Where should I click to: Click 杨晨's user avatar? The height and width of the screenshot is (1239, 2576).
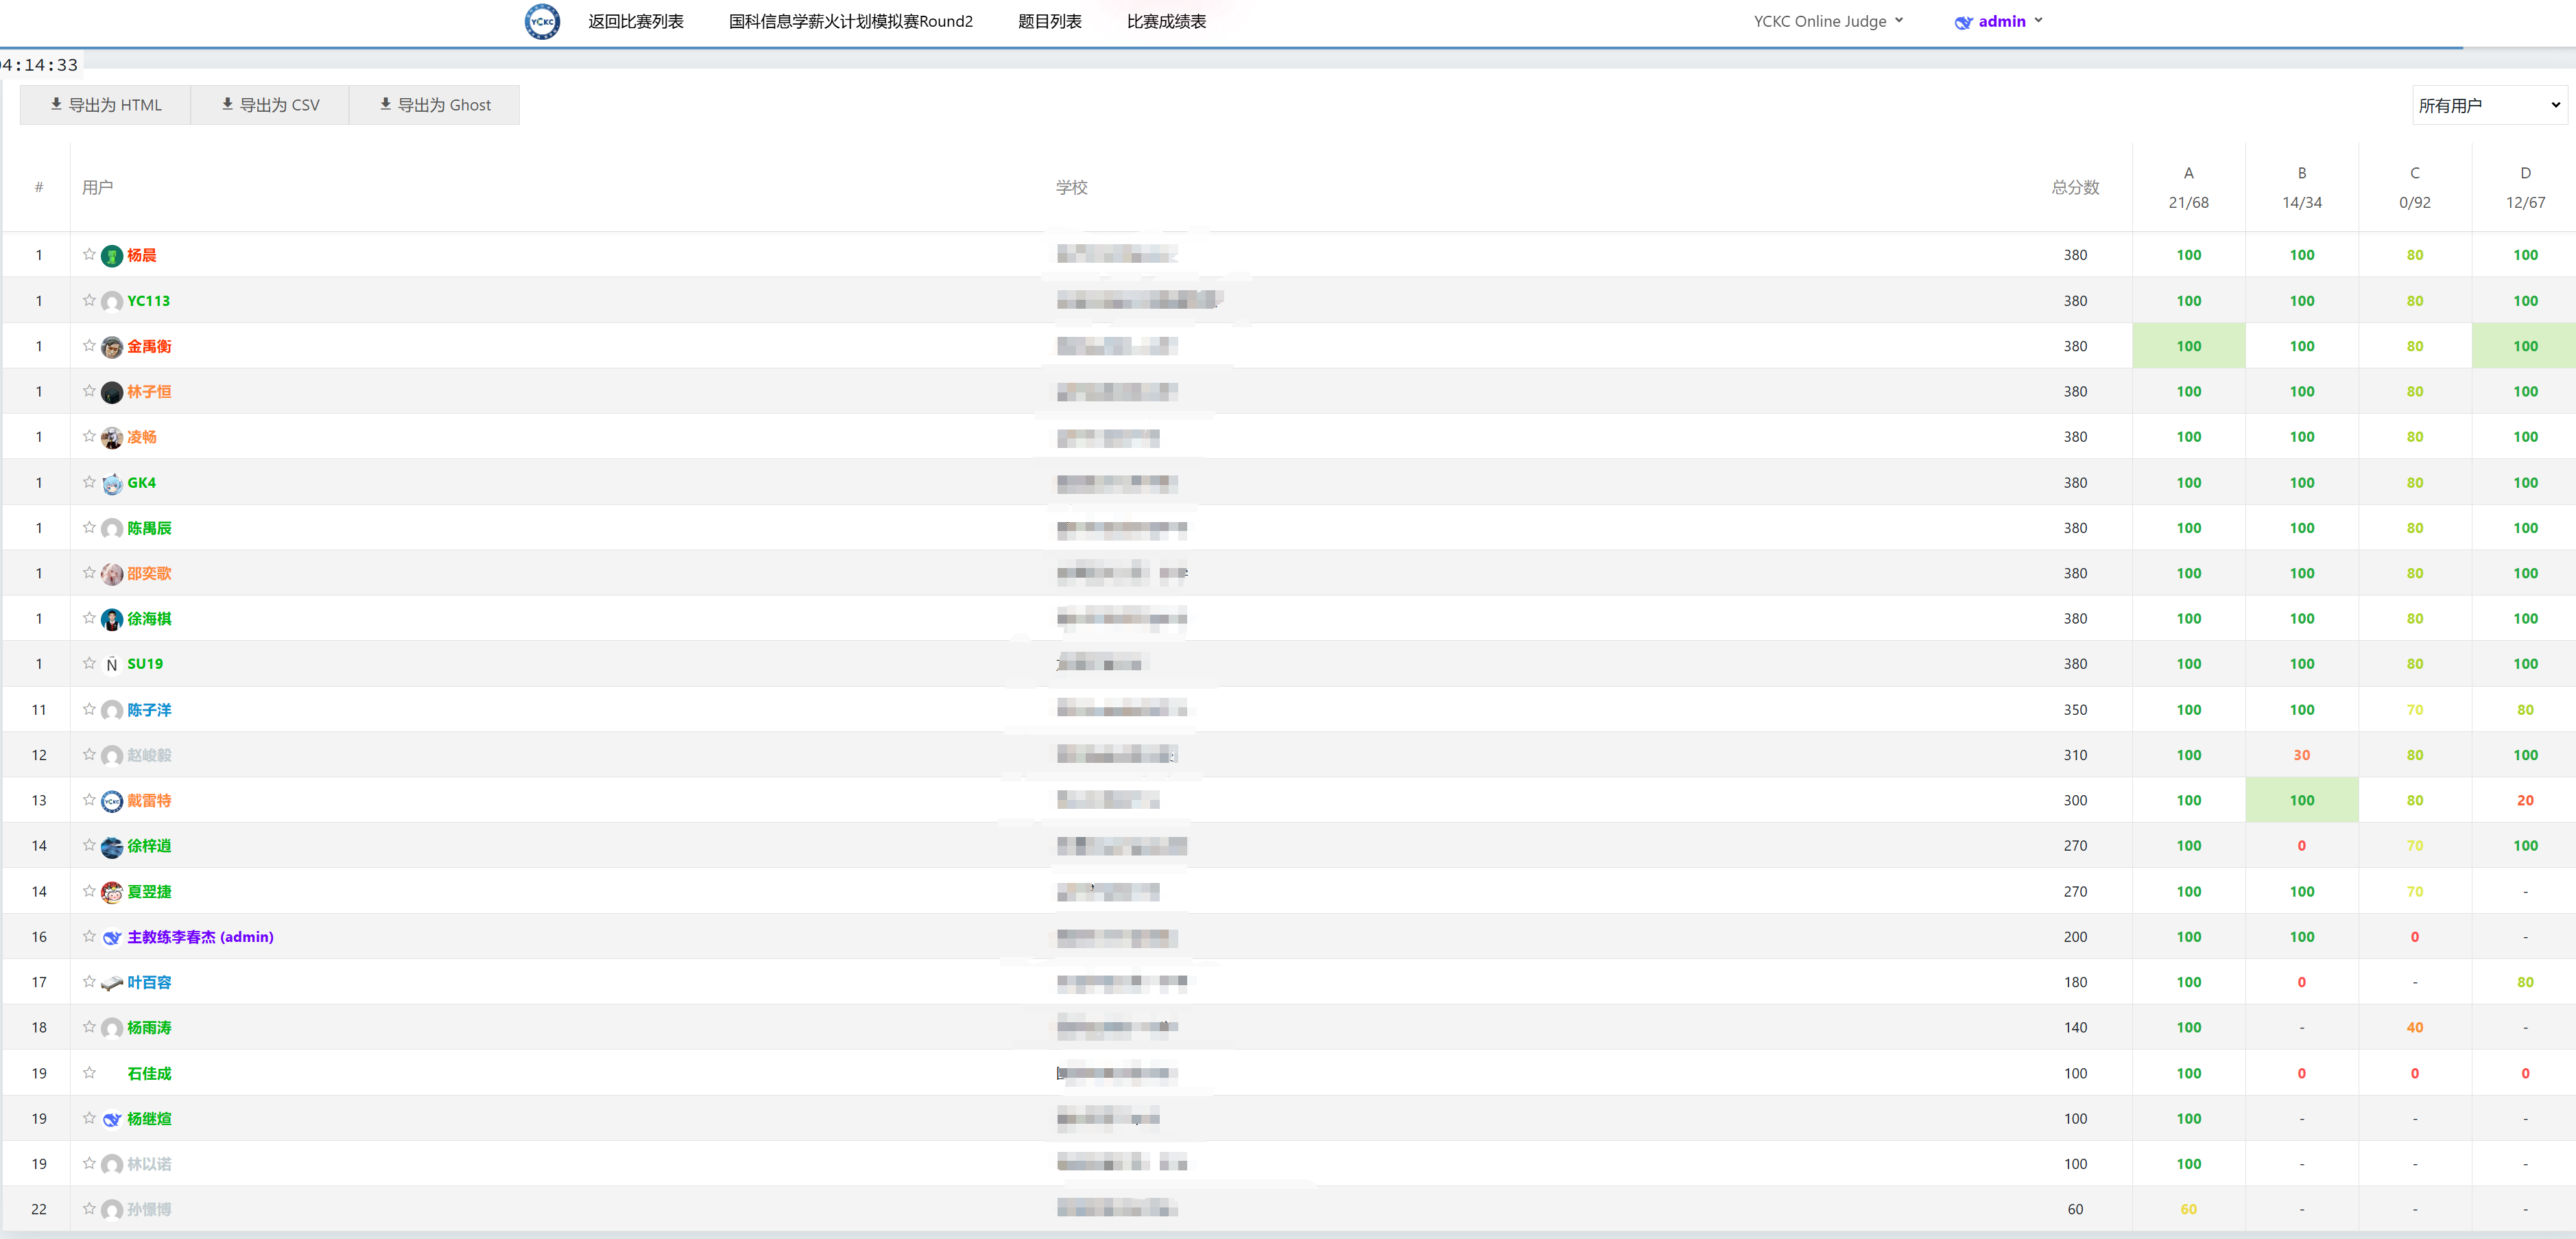coord(112,256)
